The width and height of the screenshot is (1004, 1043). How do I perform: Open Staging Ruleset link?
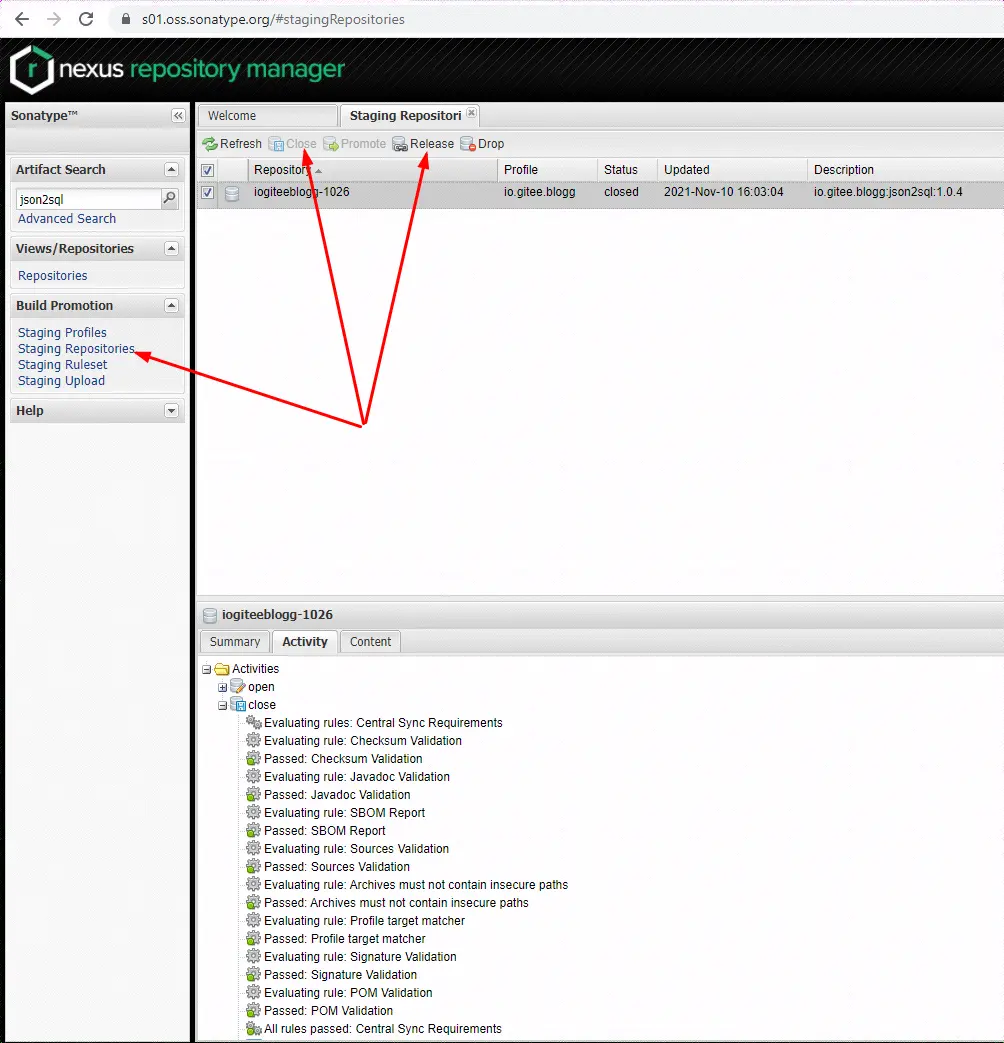[63, 365]
